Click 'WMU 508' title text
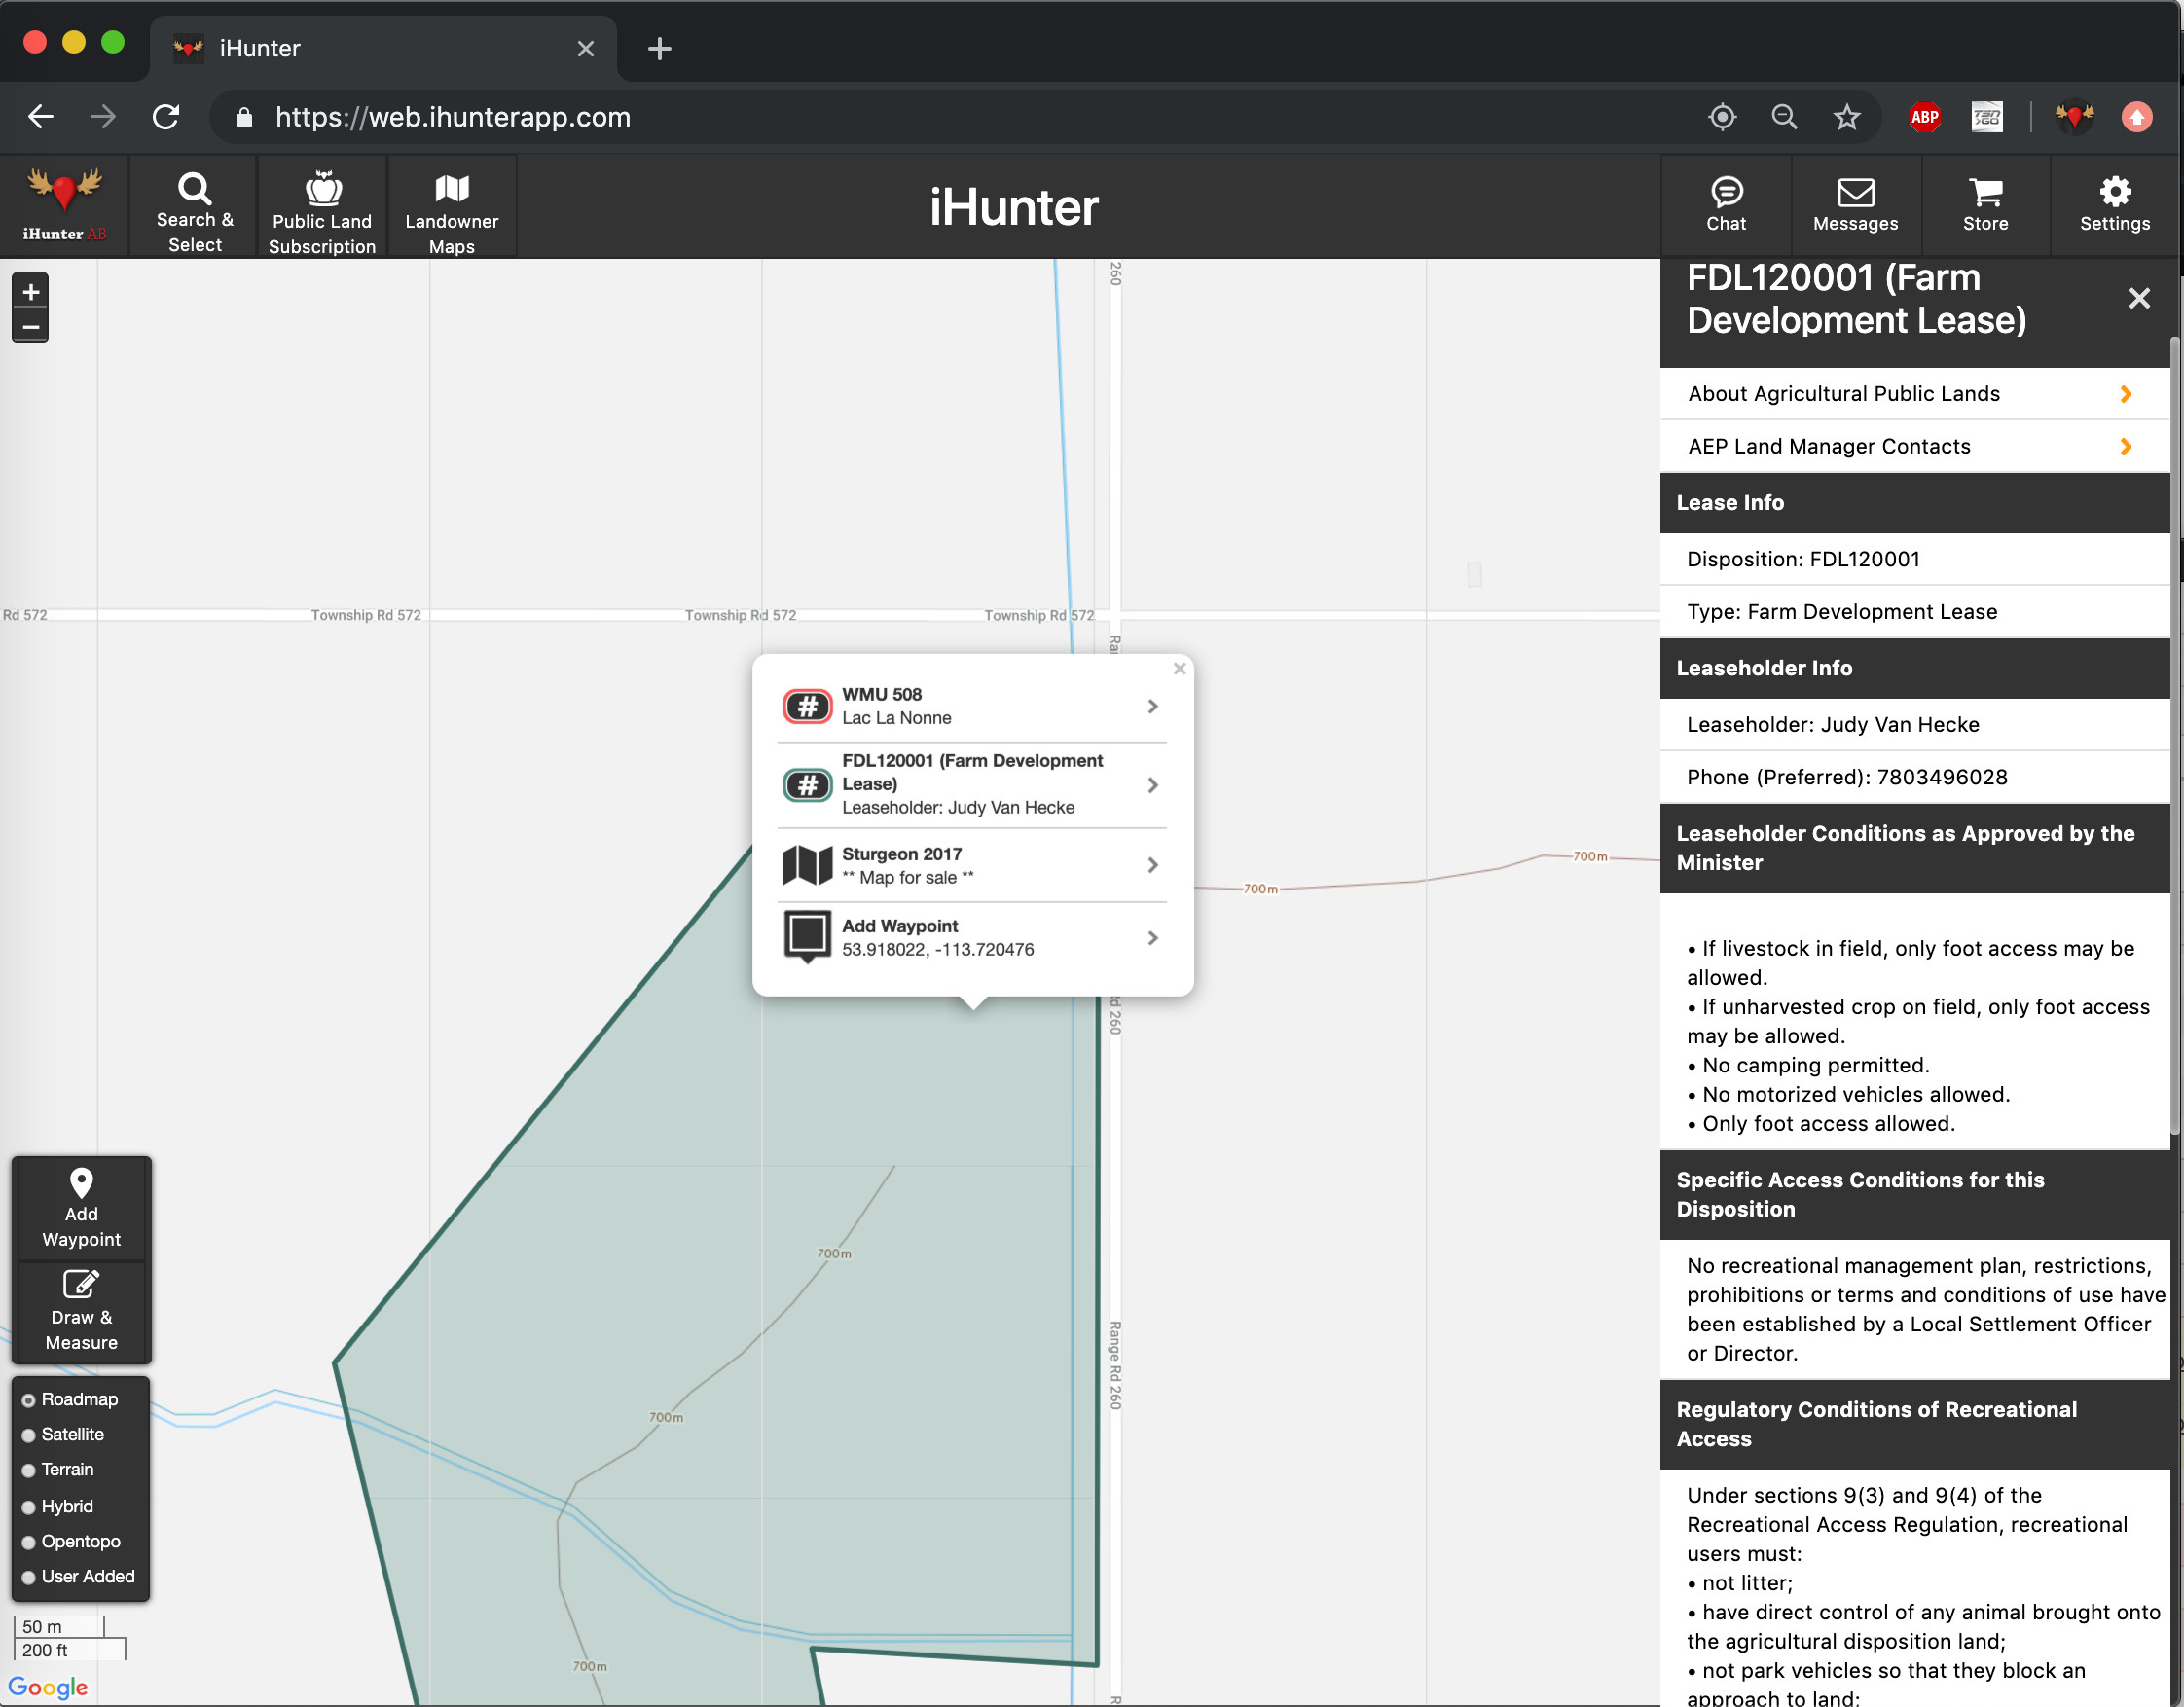The width and height of the screenshot is (2184, 1707). (881, 694)
